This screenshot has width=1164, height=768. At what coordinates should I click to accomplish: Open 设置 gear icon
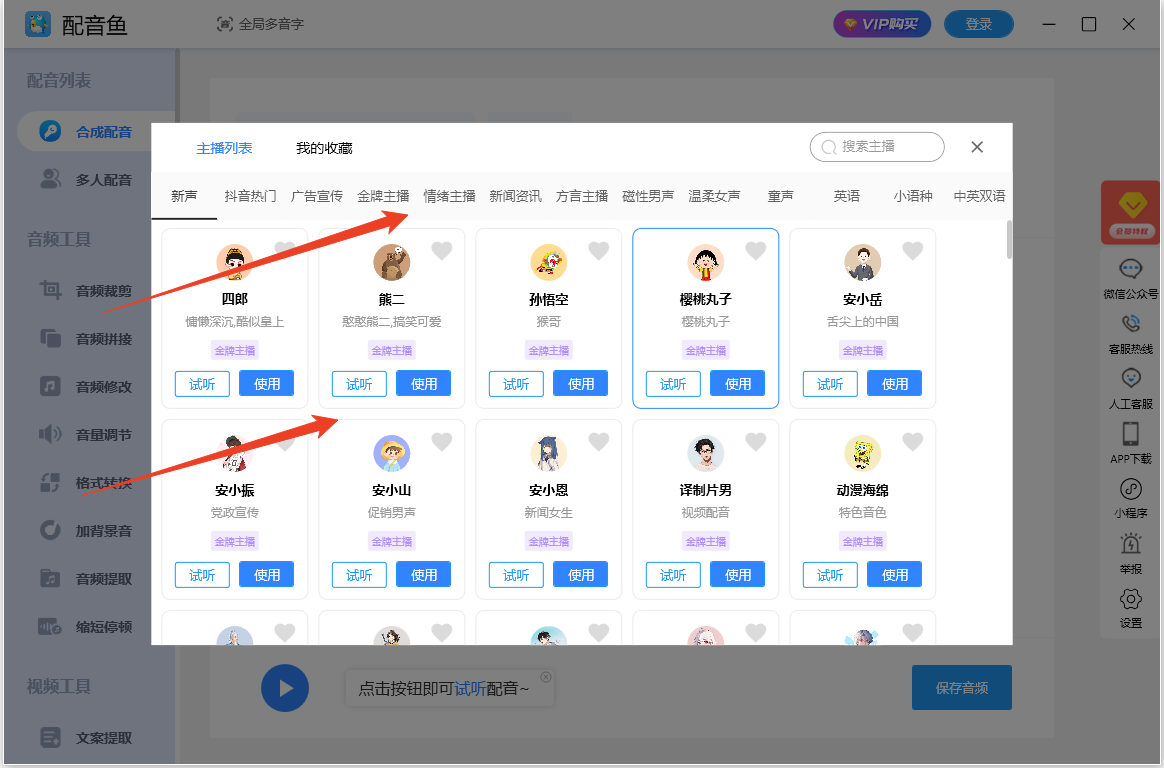pyautogui.click(x=1131, y=600)
